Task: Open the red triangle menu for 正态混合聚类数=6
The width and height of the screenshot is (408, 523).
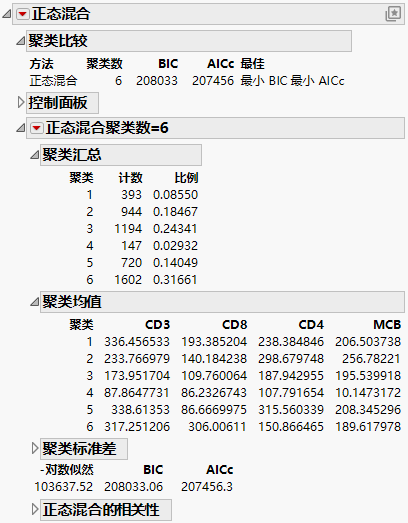Action: pyautogui.click(x=37, y=128)
